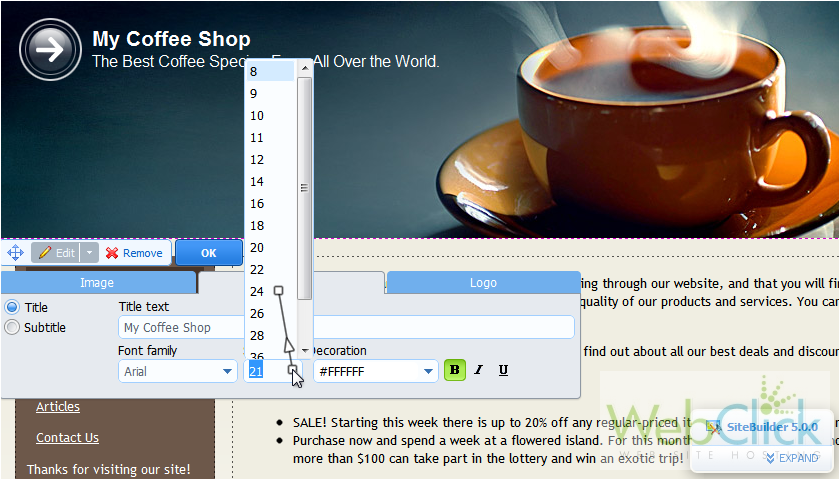Screen dimensions: 840x480
Task: Choose font size 10 from list
Action: tap(269, 115)
